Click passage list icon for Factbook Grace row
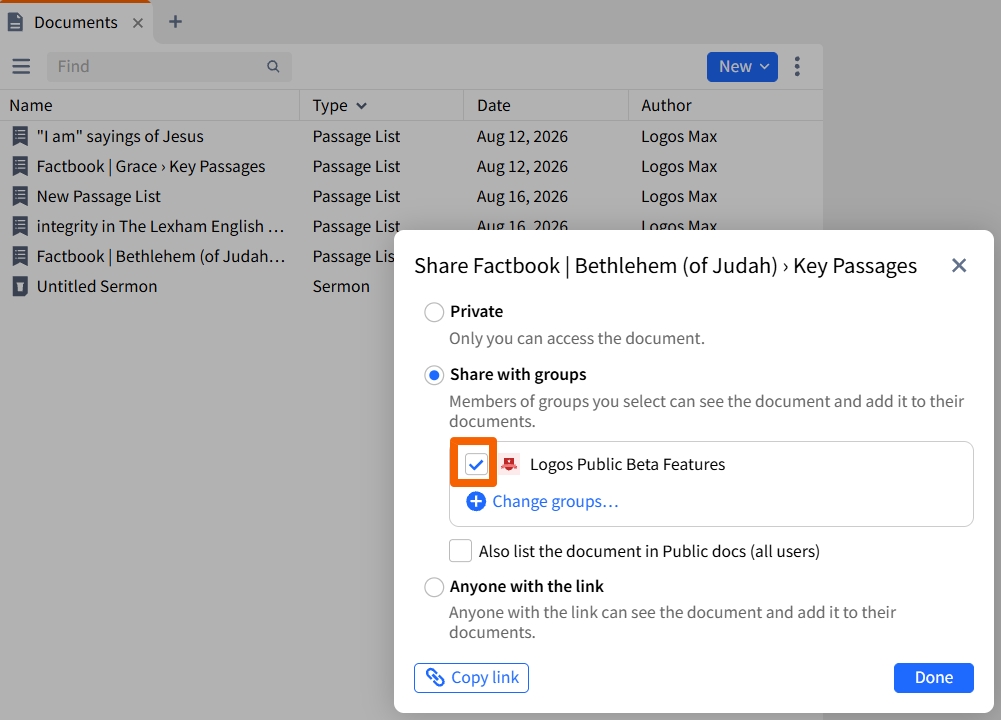1001x720 pixels. [20, 166]
